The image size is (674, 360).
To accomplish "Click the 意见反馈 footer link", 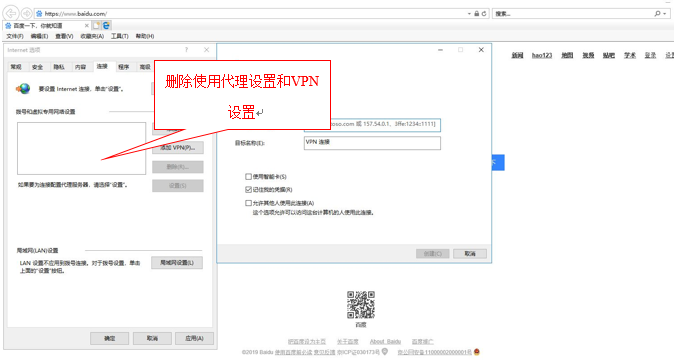I will [x=325, y=352].
